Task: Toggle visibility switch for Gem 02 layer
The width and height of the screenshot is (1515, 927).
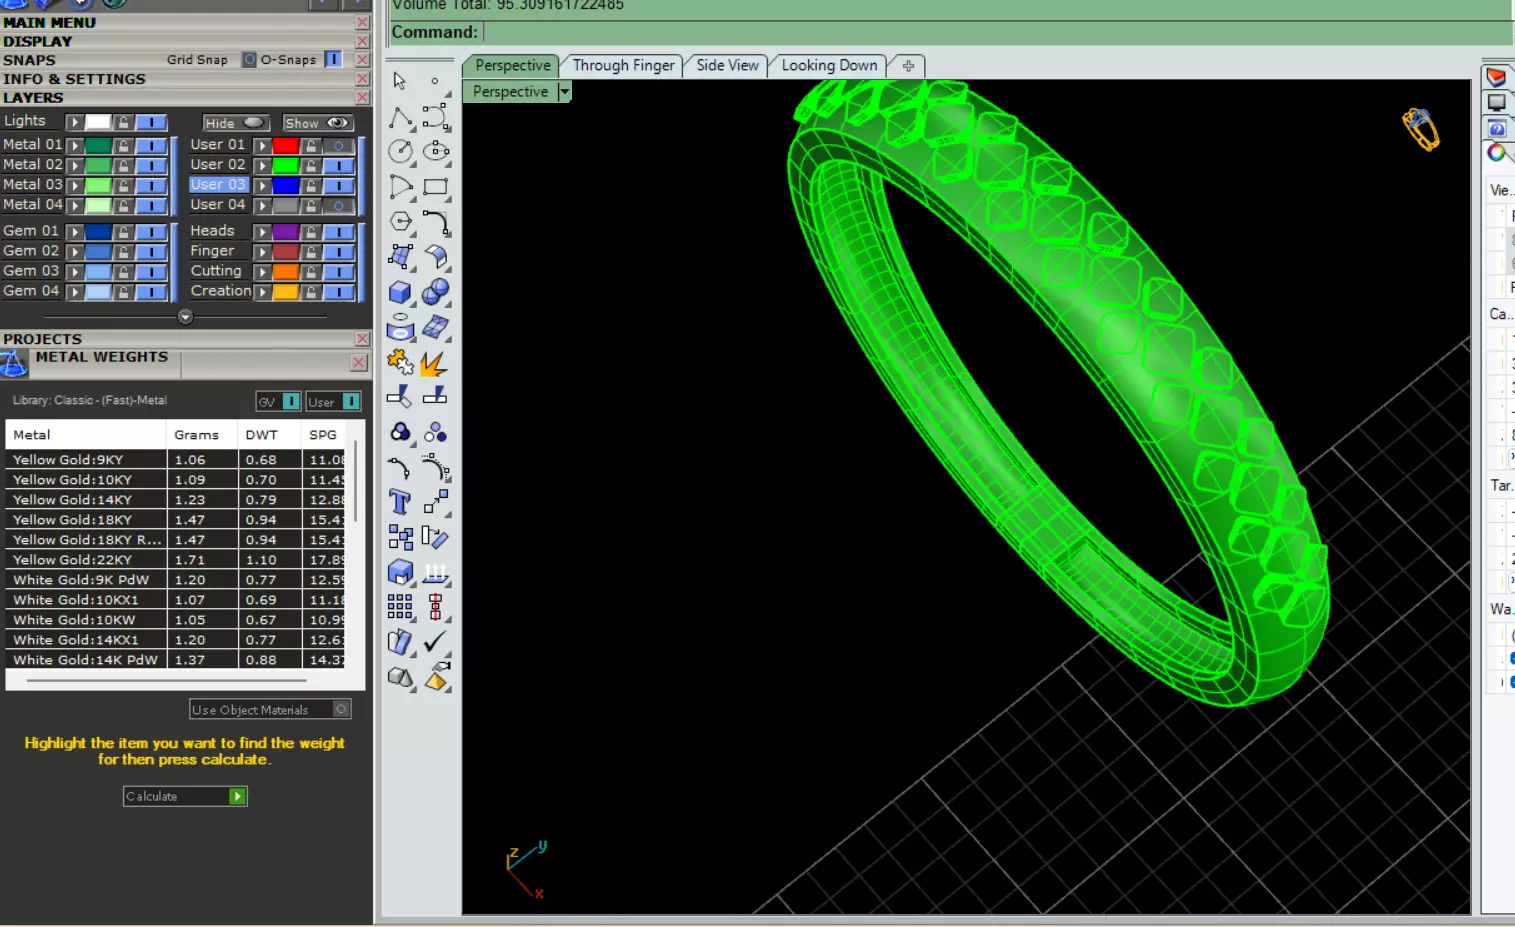Action: click(151, 252)
